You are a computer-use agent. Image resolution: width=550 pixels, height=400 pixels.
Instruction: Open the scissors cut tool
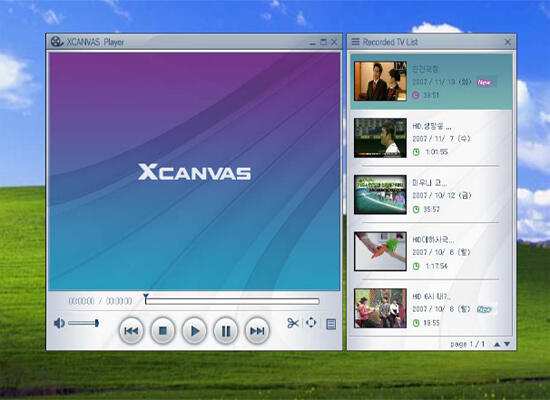click(293, 323)
